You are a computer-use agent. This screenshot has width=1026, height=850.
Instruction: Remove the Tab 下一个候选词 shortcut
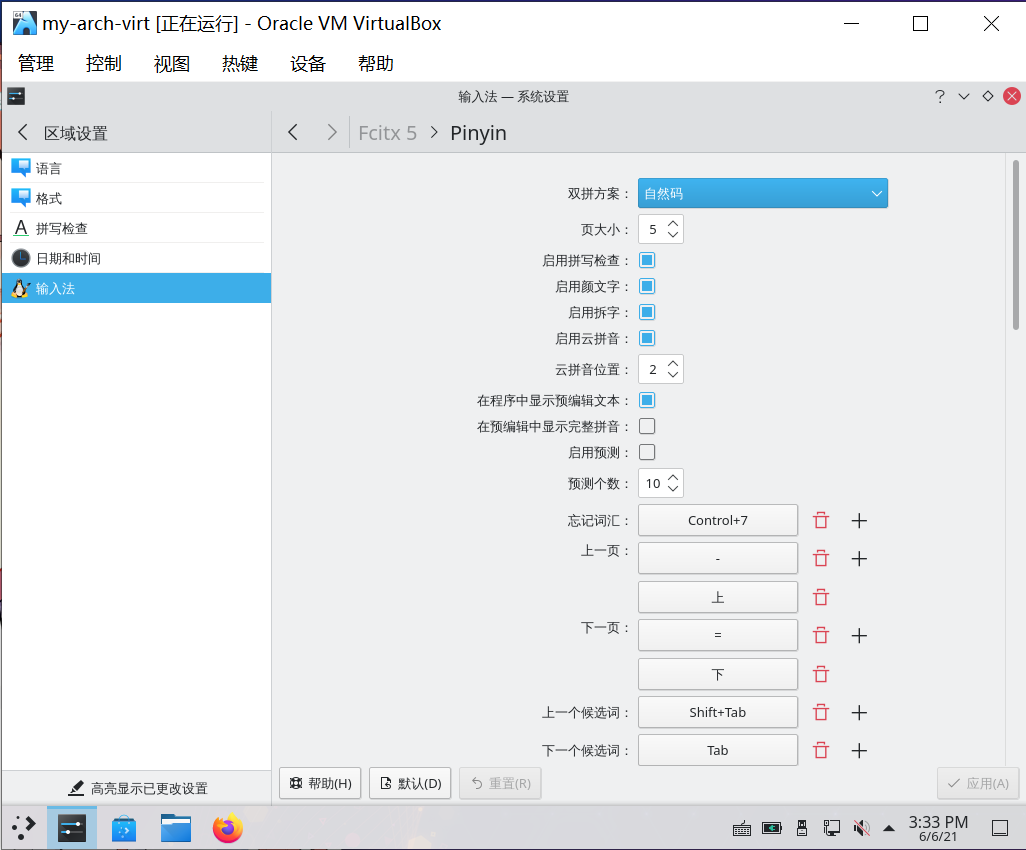pyautogui.click(x=820, y=750)
